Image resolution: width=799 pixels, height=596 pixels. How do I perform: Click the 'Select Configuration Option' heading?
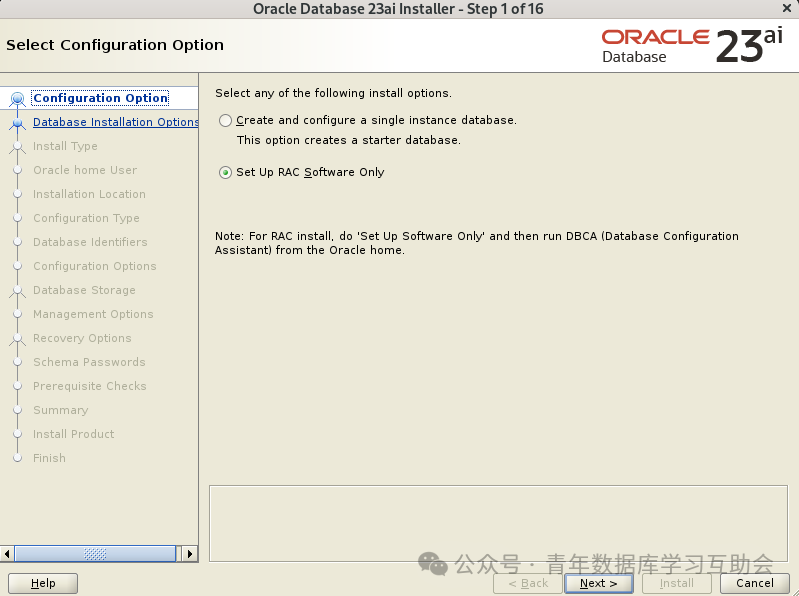115,45
